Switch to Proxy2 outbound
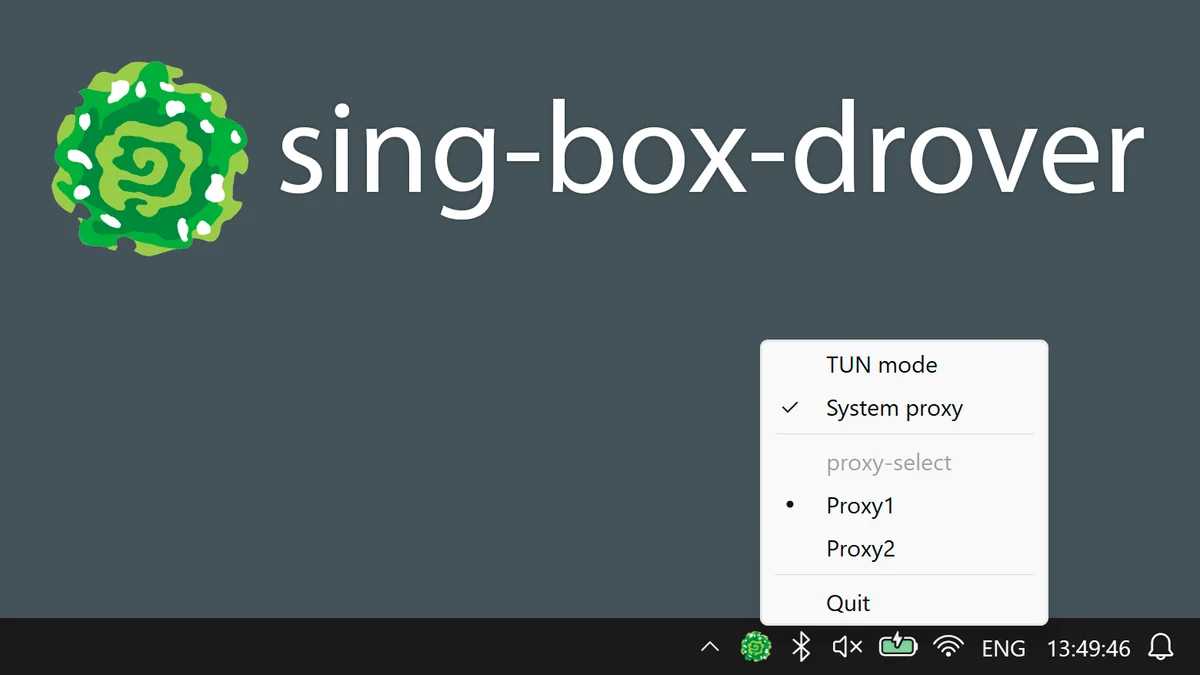This screenshot has height=675, width=1200. coord(904,549)
